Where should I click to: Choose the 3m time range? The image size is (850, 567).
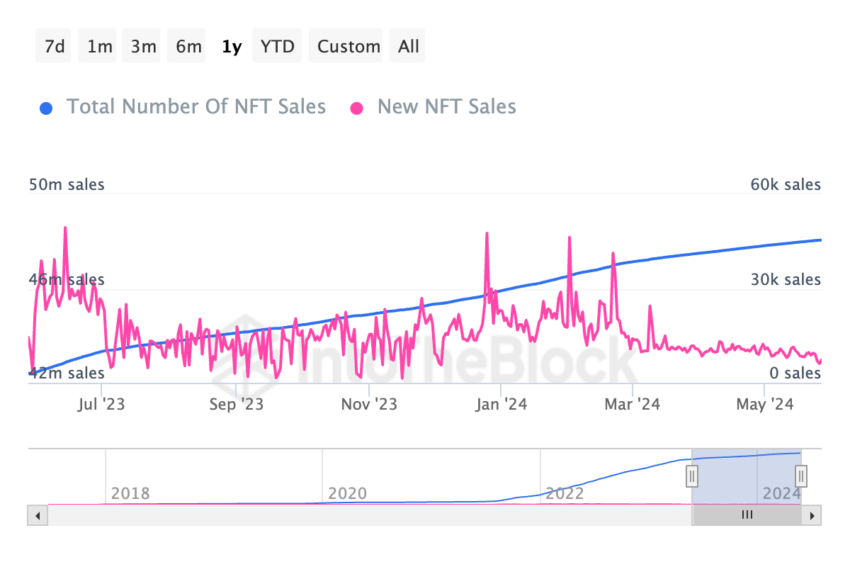(143, 46)
